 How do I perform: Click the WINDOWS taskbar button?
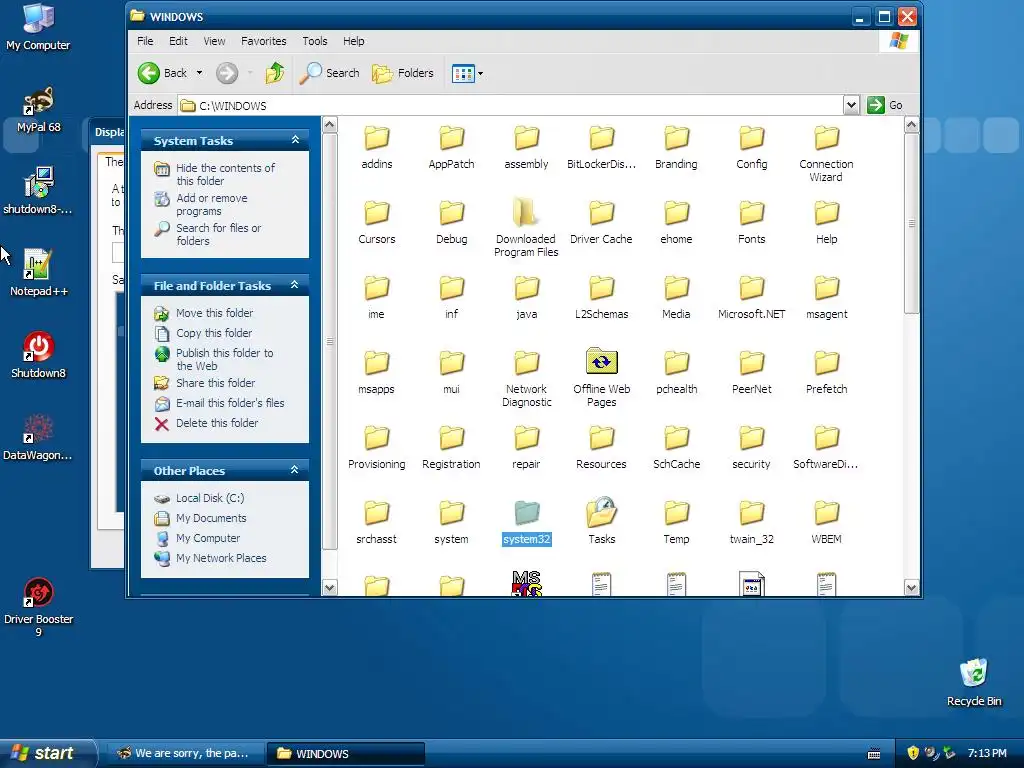pyautogui.click(x=346, y=754)
